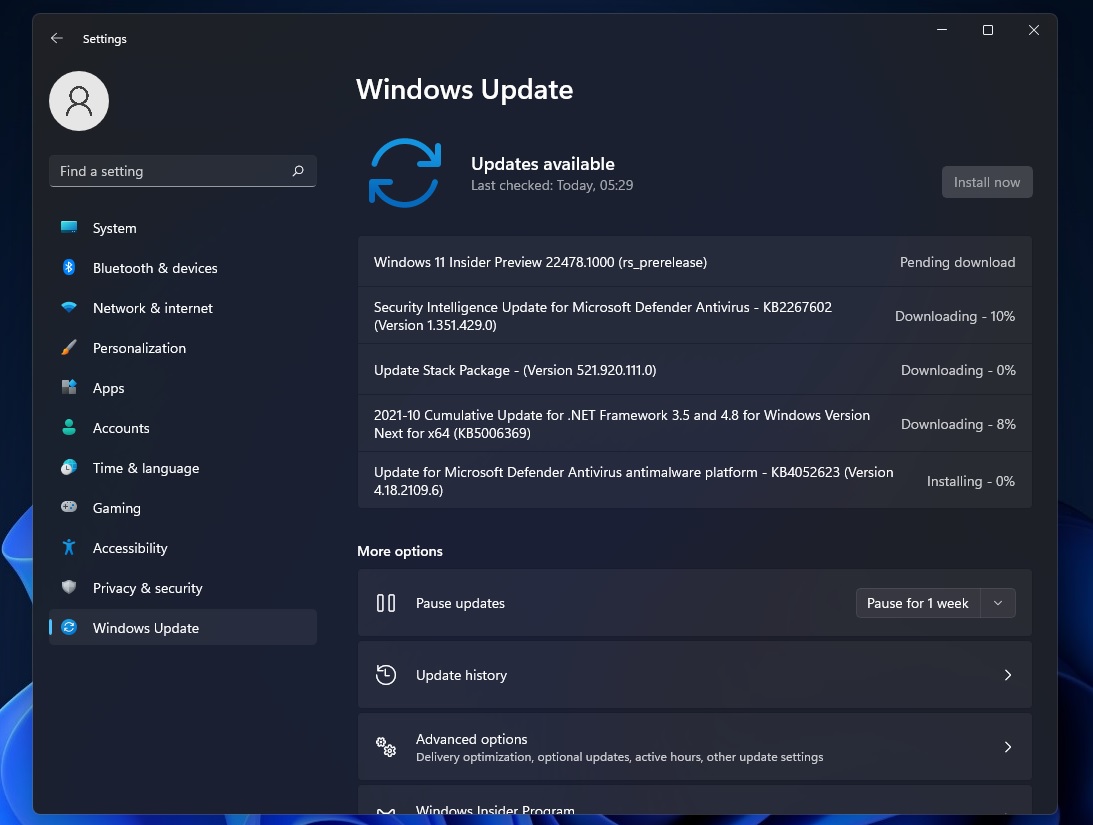Click the back arrow in Settings header

coord(56,38)
